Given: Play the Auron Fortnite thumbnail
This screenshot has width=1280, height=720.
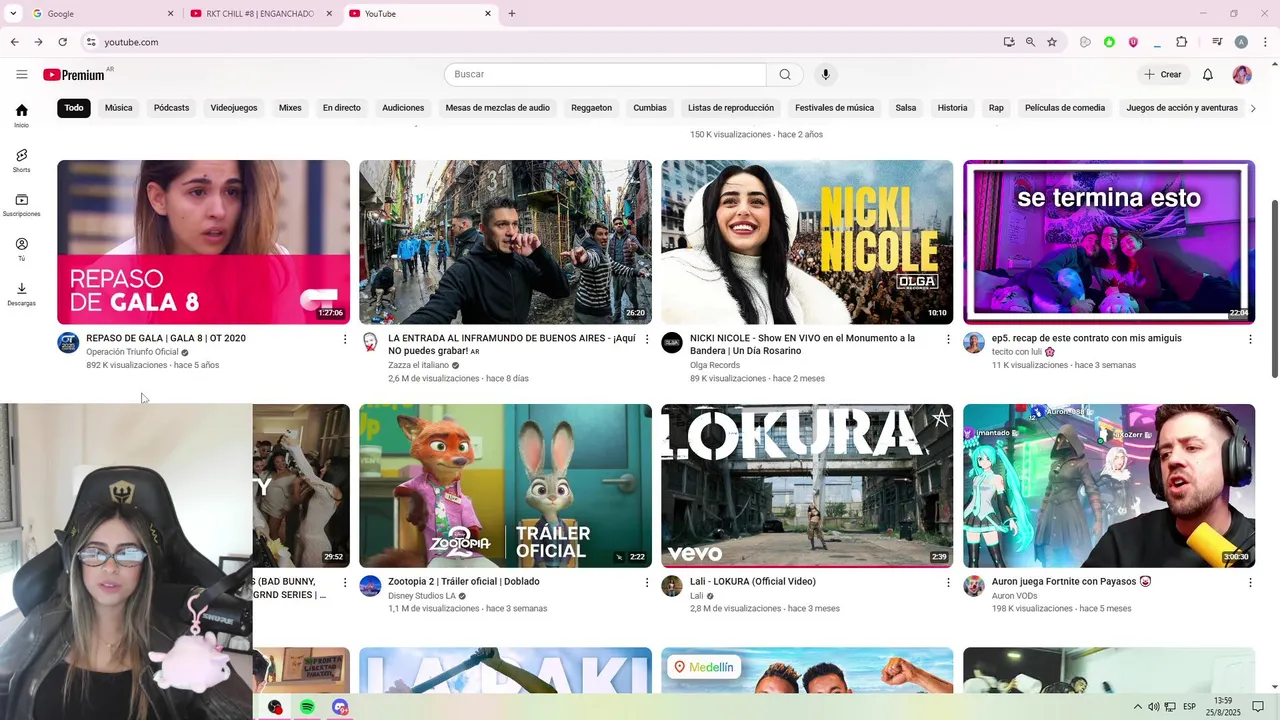Looking at the screenshot, I should point(1109,486).
